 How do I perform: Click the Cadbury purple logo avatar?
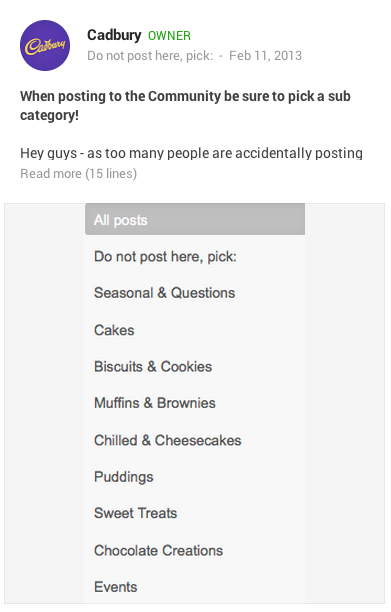(x=45, y=46)
